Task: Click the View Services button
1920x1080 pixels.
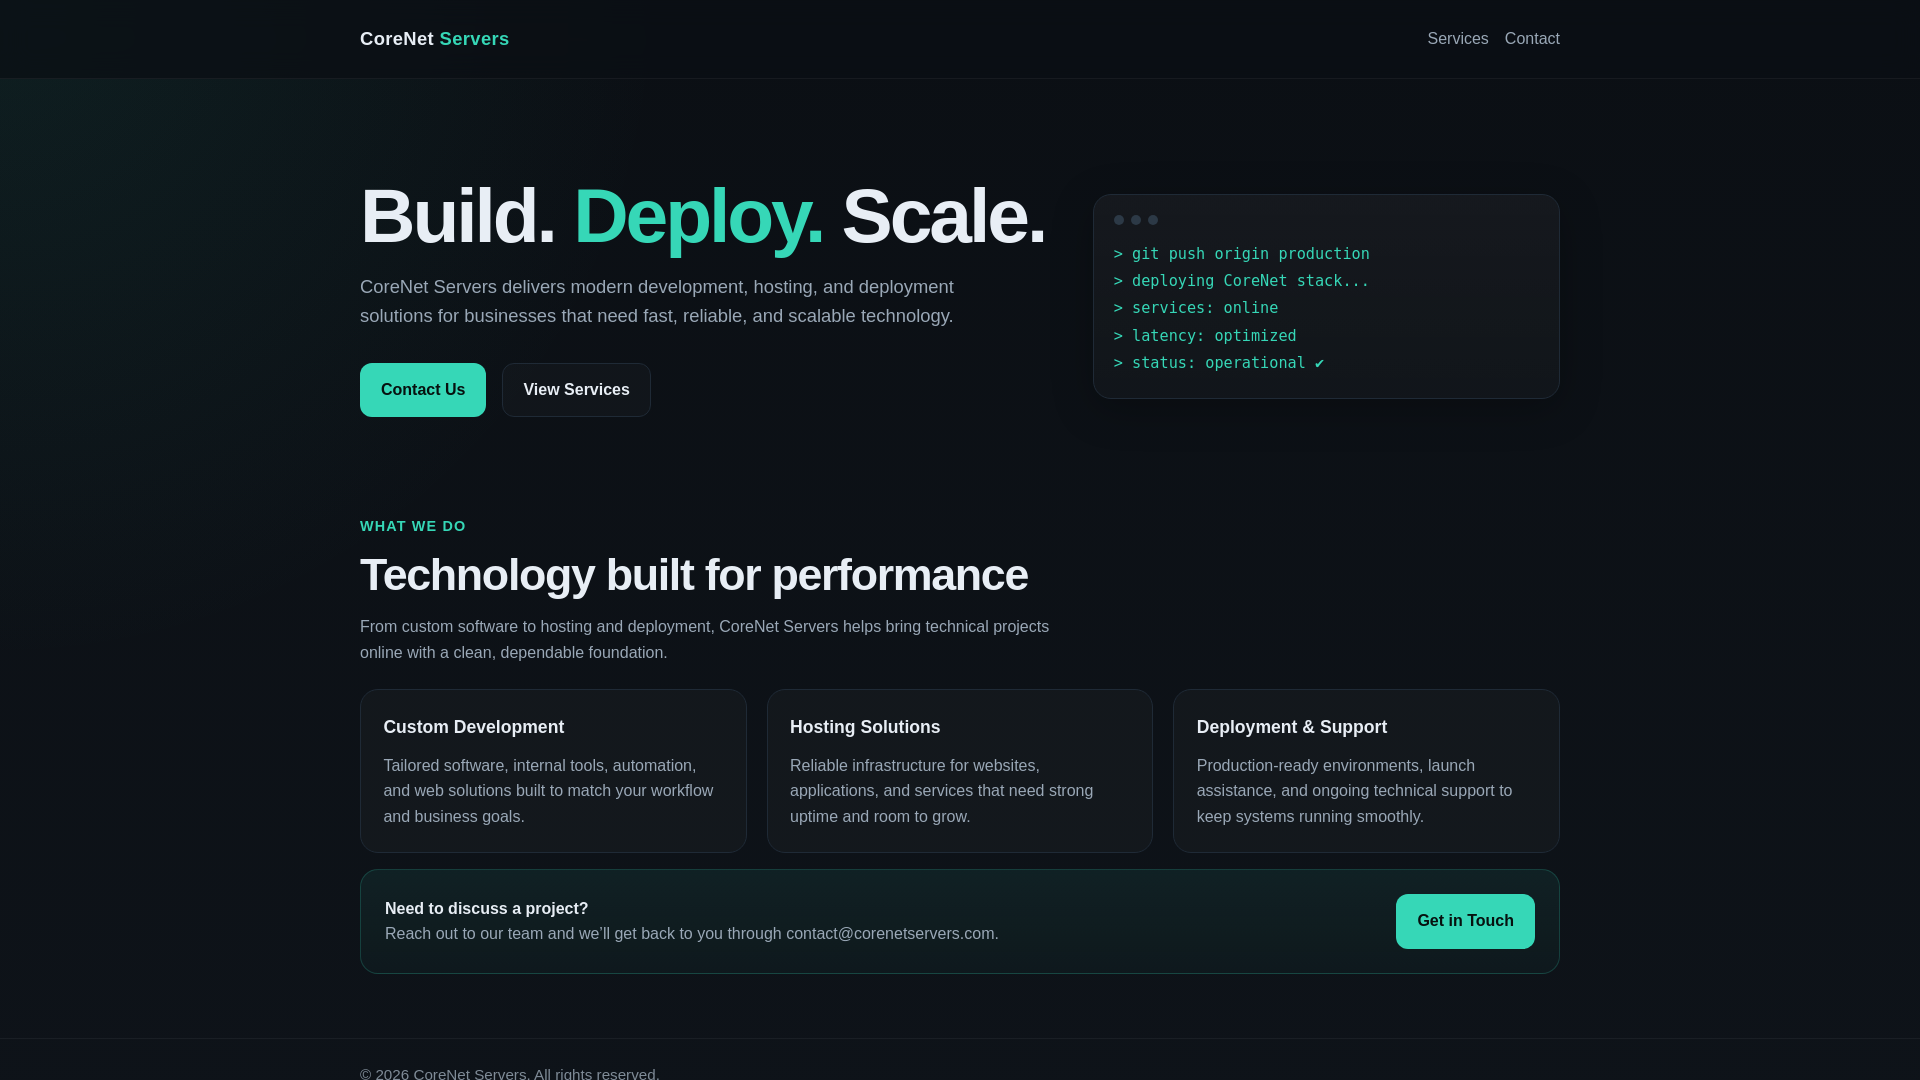Action: tap(576, 390)
